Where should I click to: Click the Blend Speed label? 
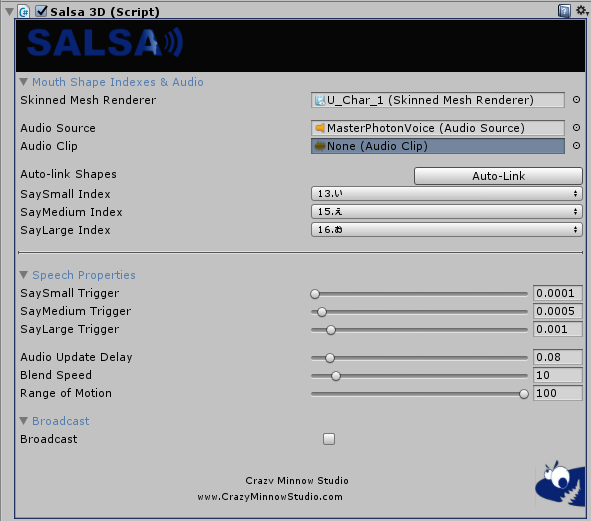click(x=56, y=375)
